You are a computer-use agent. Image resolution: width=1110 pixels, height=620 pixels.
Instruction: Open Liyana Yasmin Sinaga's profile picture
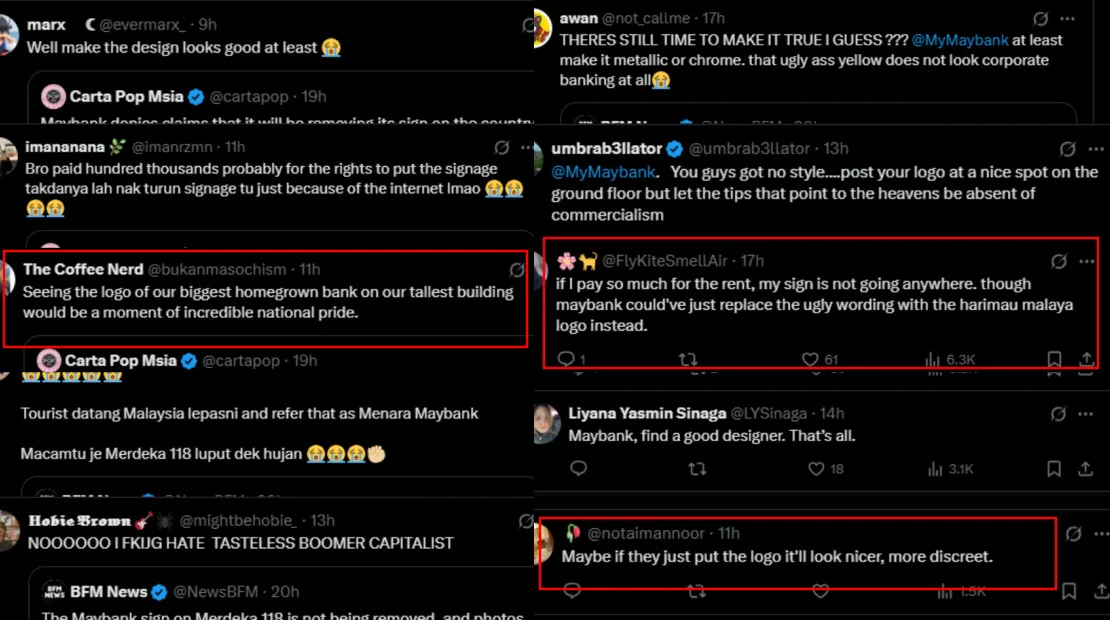point(546,423)
